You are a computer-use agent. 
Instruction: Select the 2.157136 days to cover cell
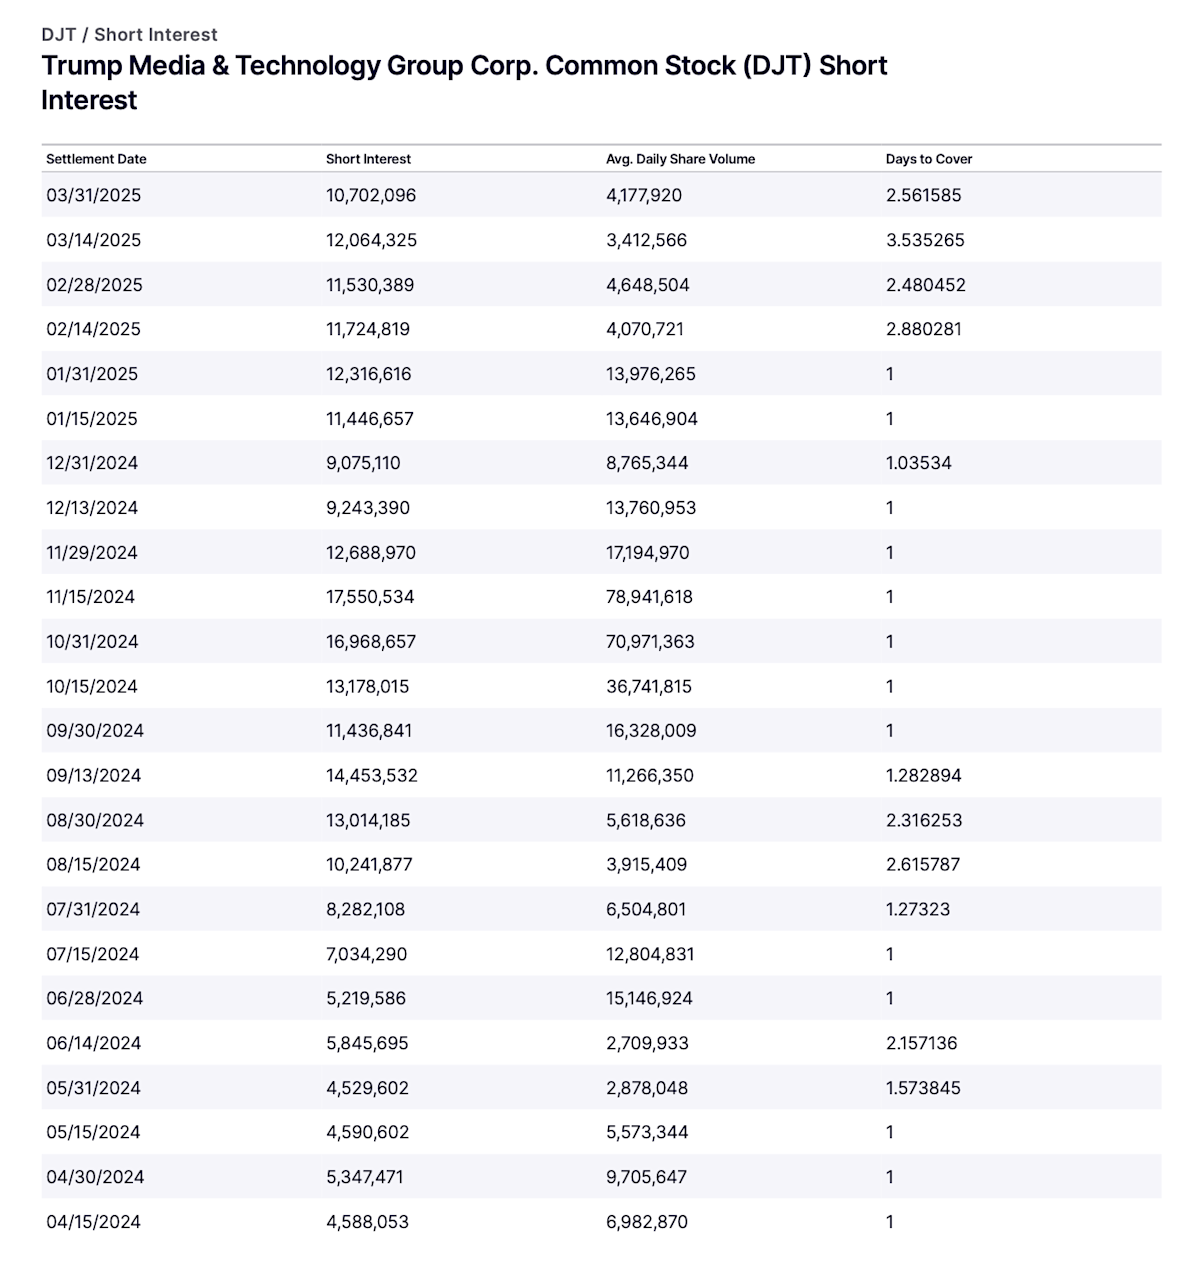(921, 1043)
